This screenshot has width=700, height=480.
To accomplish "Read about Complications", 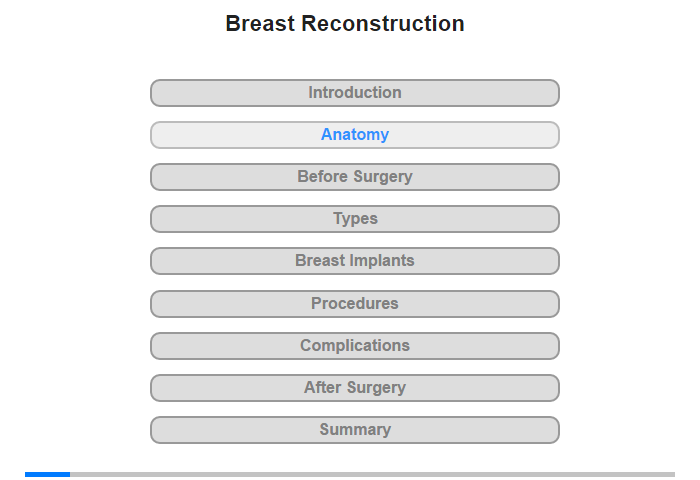I will click(354, 346).
